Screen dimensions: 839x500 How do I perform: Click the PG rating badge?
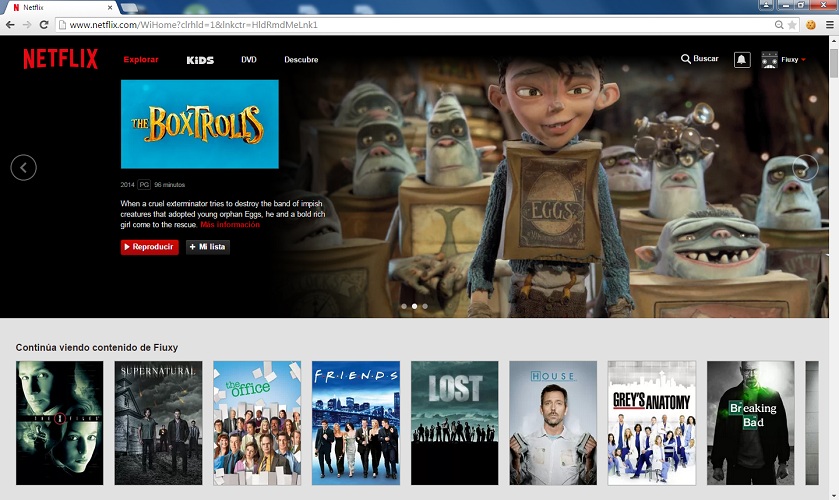tap(144, 185)
